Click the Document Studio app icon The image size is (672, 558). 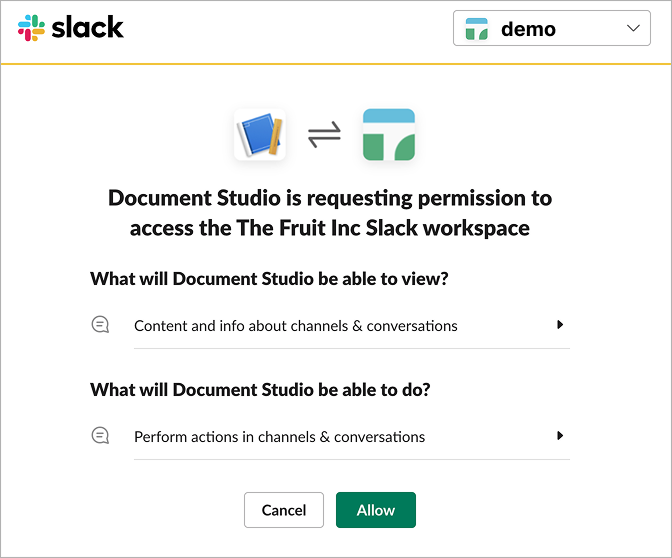(x=260, y=135)
